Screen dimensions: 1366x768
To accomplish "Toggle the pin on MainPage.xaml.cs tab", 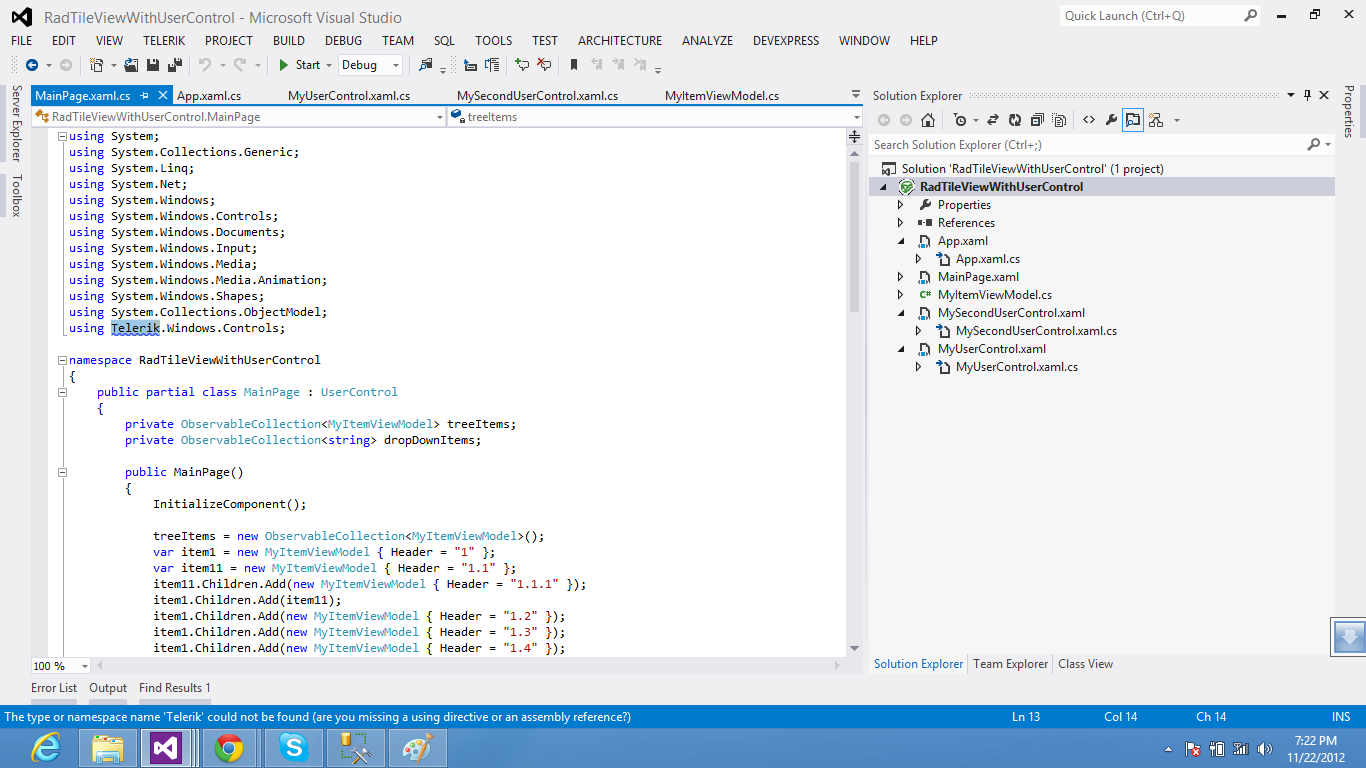I will pyautogui.click(x=145, y=96).
